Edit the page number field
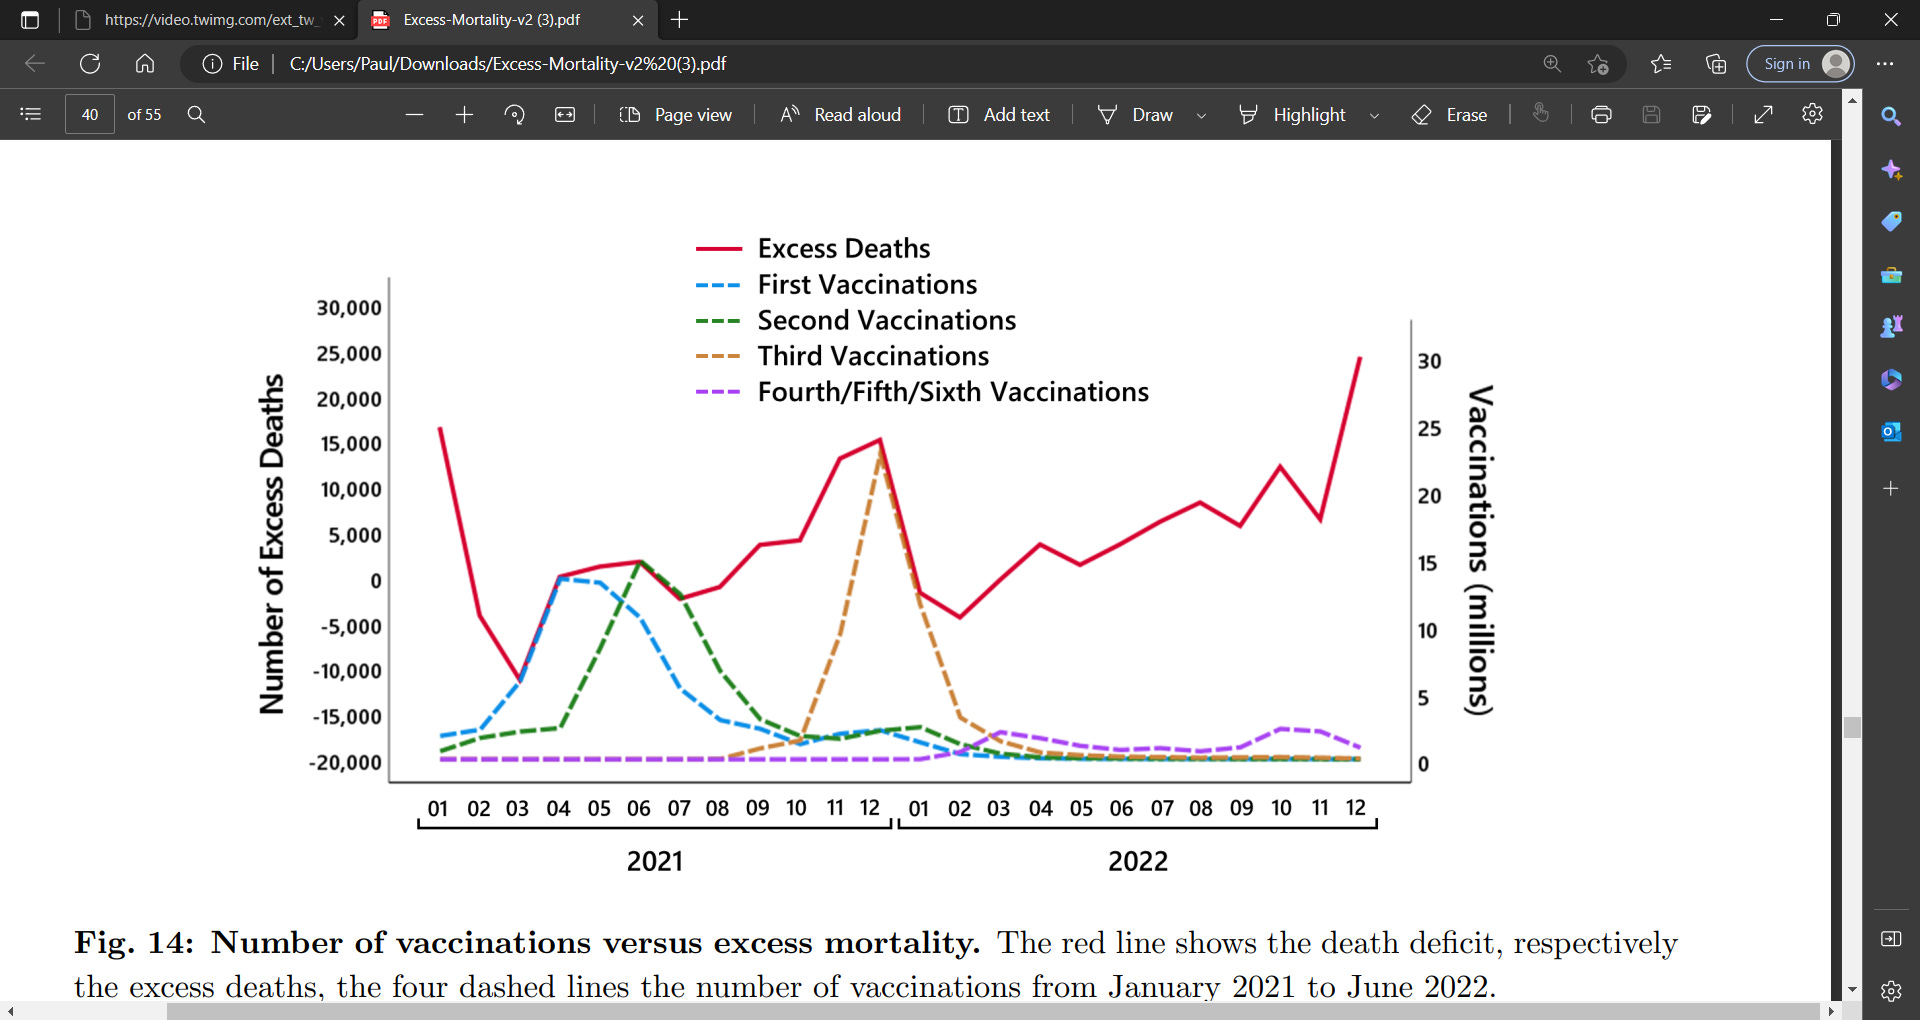The width and height of the screenshot is (1920, 1020). (90, 115)
